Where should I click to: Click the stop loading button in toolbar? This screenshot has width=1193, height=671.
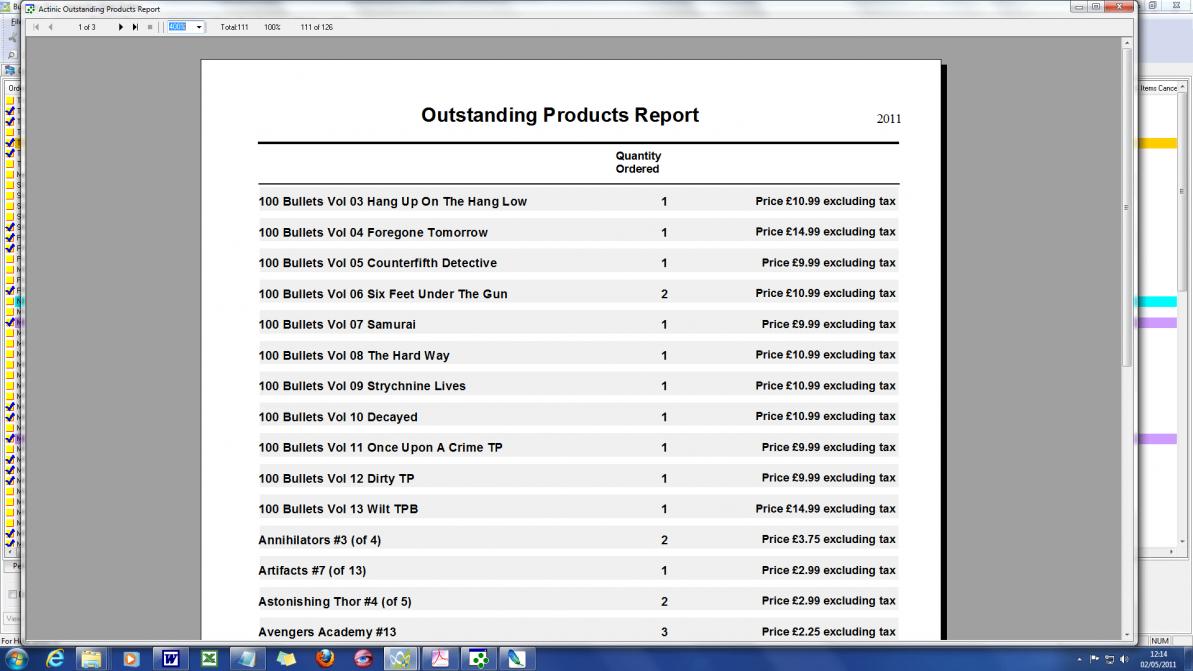click(150, 27)
